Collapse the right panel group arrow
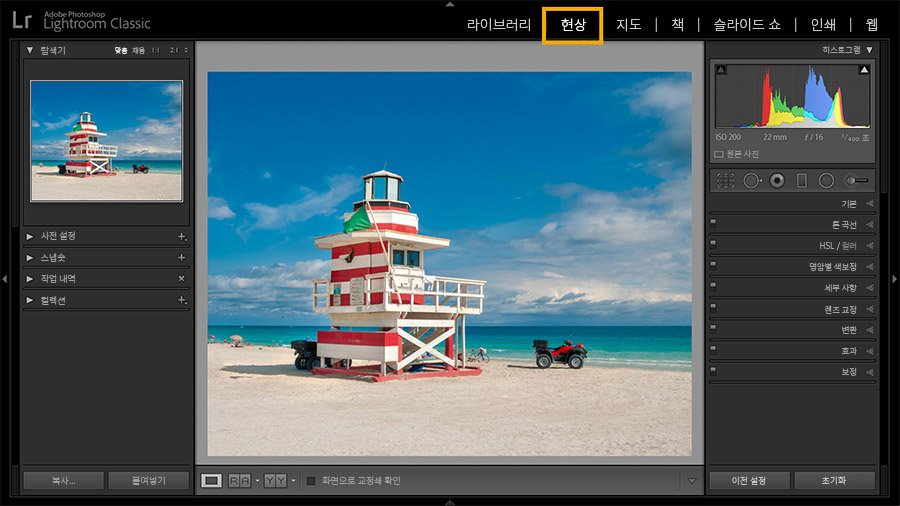Viewport: 900px width, 506px height. (894, 279)
